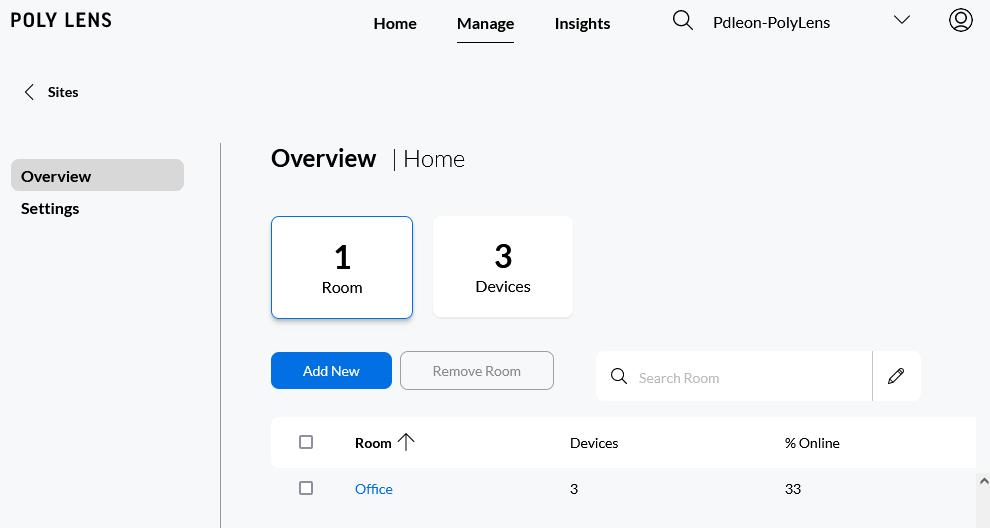Screen dimensions: 990x528
Task: Open search with the magnifier icon in header
Action: 683,21
